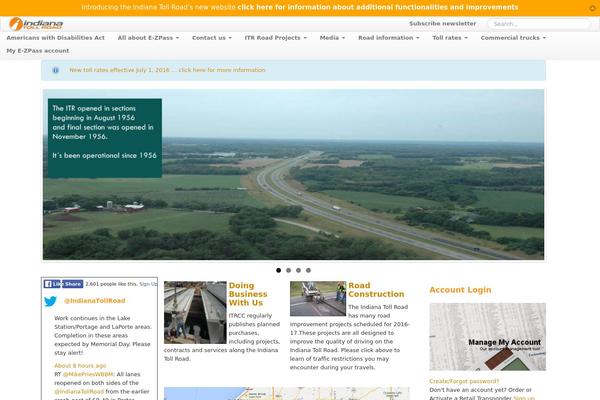This screenshot has width=600, height=400.
Task: Open the All about E-ZPass dropdown
Action: click(x=148, y=38)
